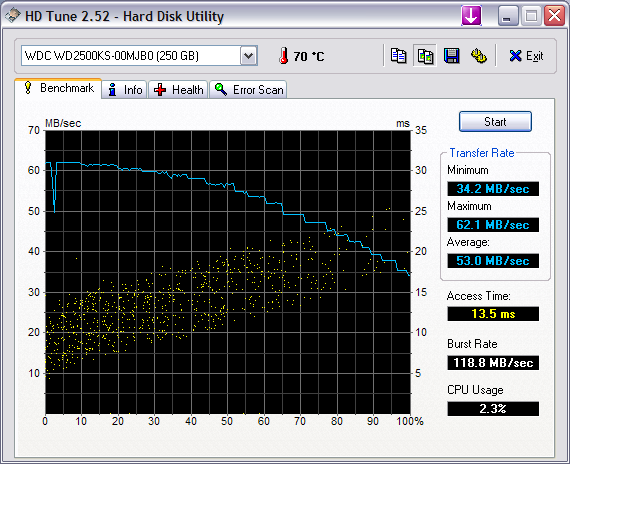Switch to the Benchmark tab
This screenshot has width=640, height=512.
58,89
